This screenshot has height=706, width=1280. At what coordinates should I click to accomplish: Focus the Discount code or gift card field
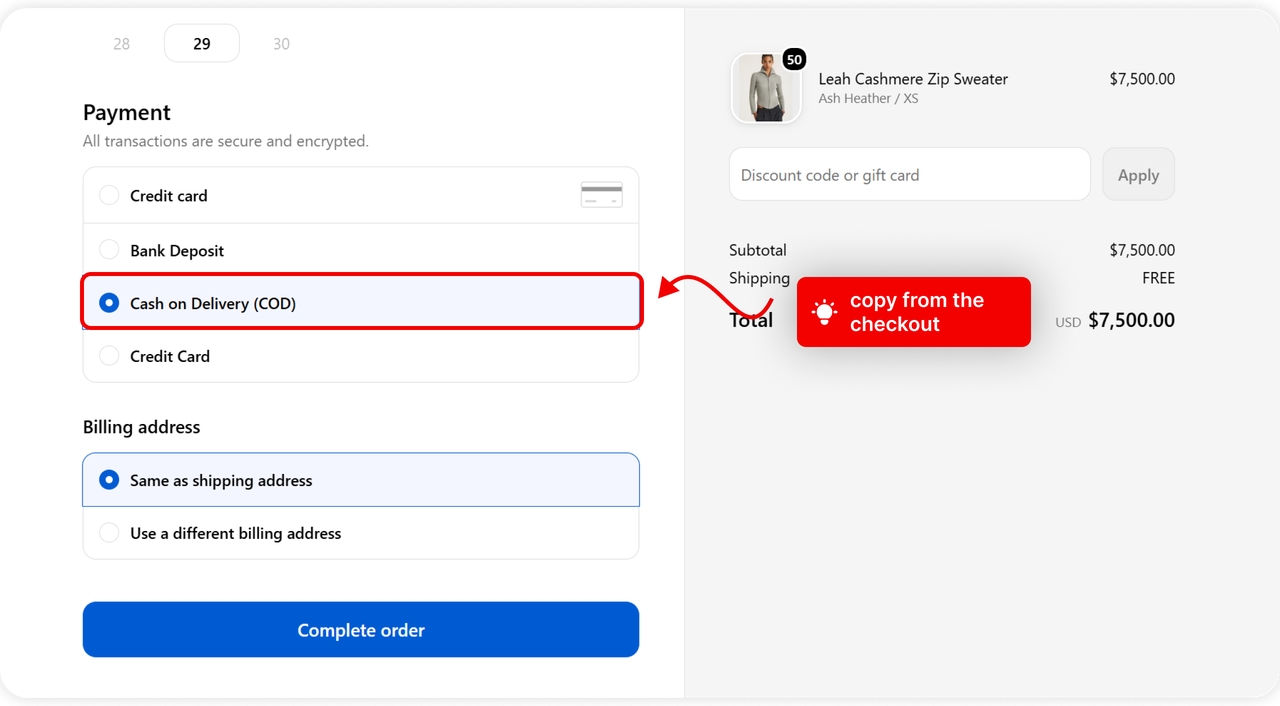click(910, 175)
